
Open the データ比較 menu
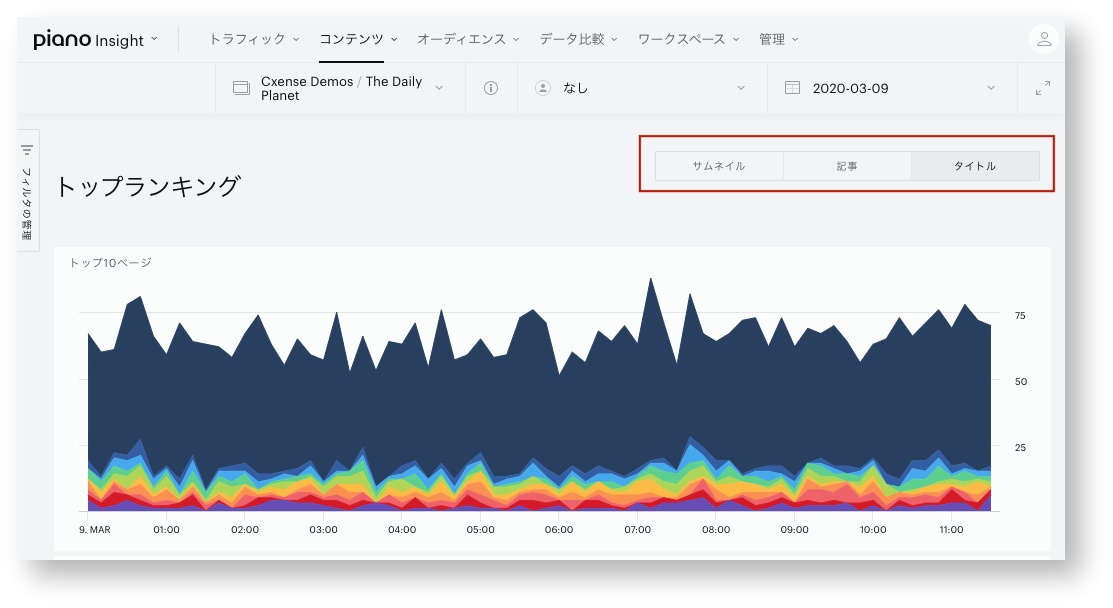[x=579, y=39]
